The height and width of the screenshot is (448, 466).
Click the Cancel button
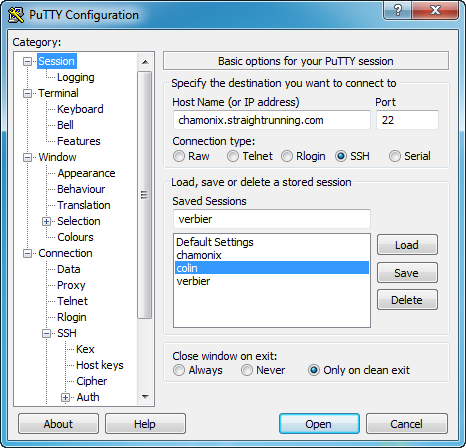[407, 424]
